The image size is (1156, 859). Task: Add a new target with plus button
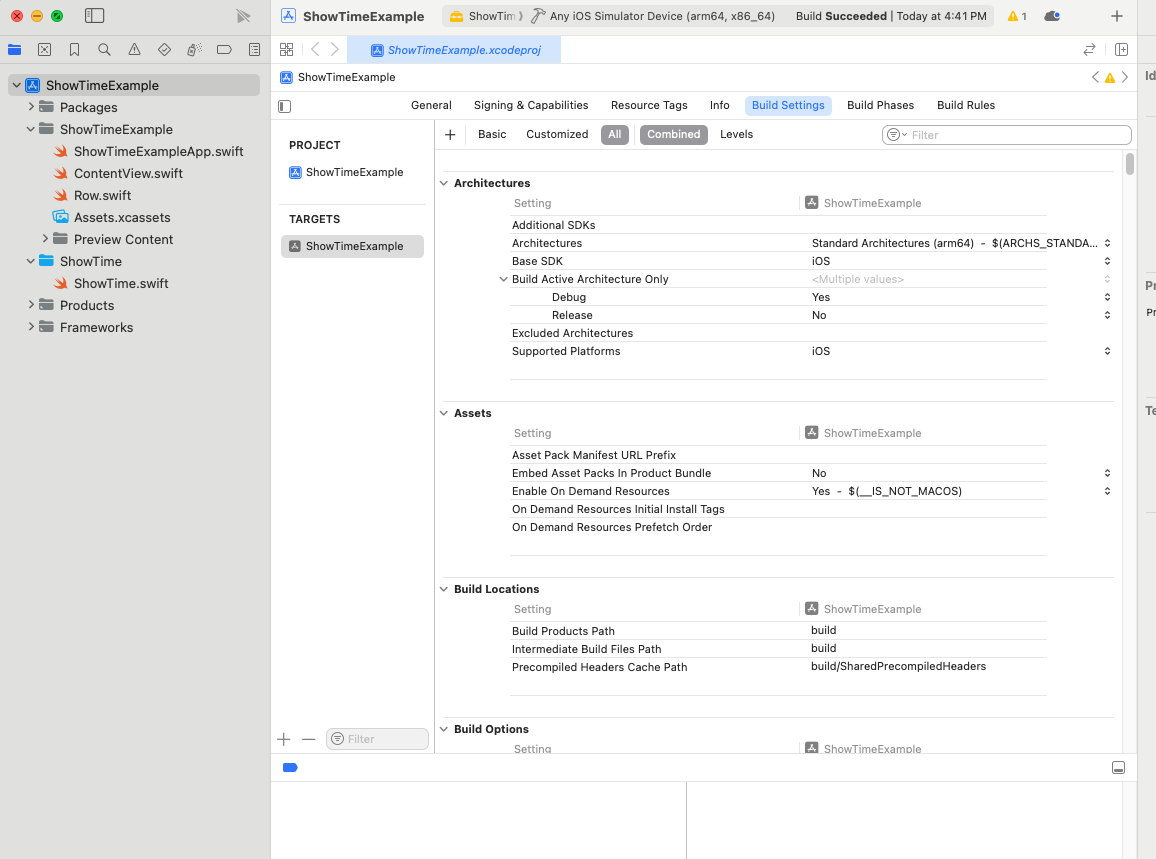coord(284,739)
